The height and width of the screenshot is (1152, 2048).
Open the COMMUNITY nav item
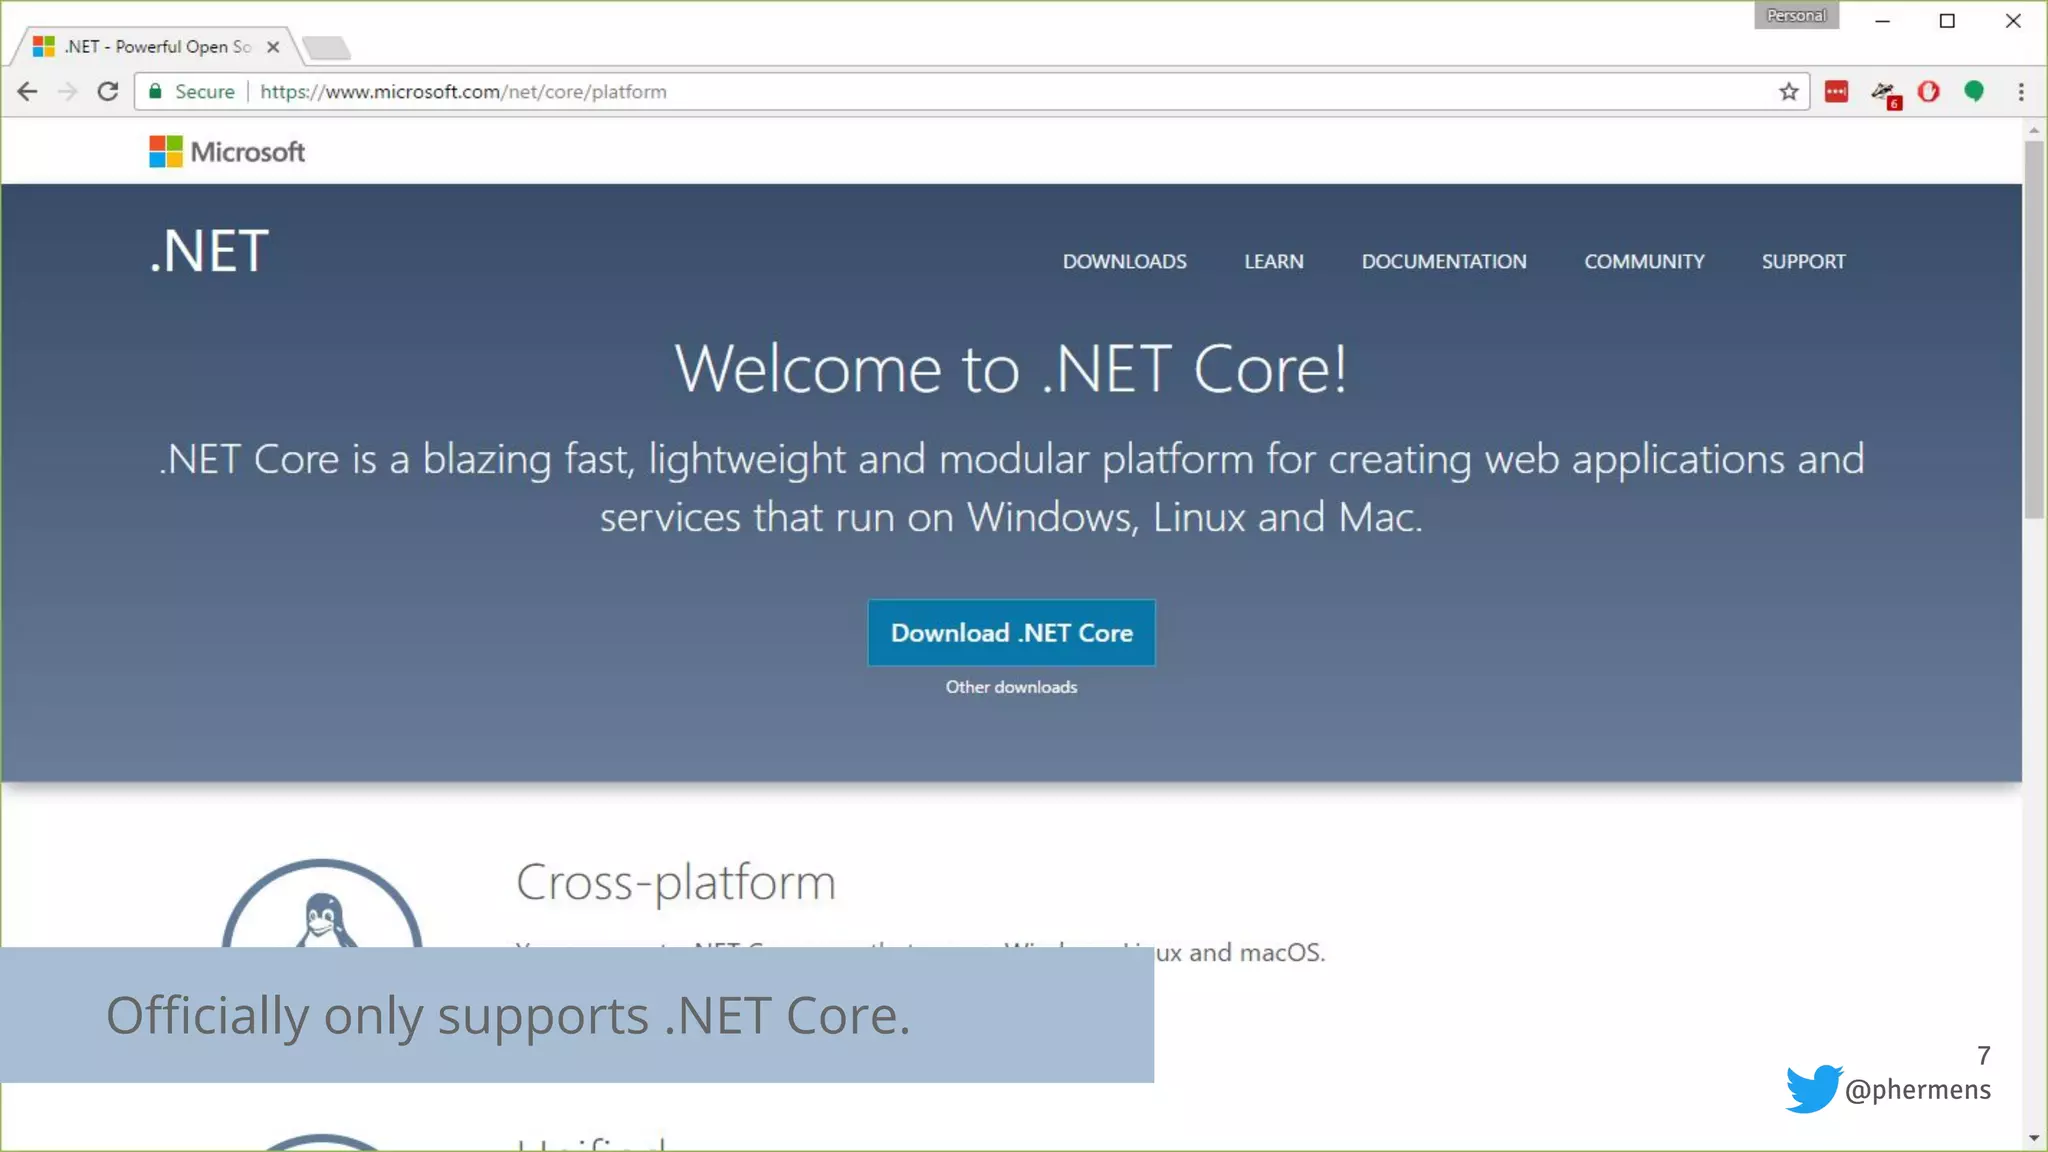[1644, 262]
